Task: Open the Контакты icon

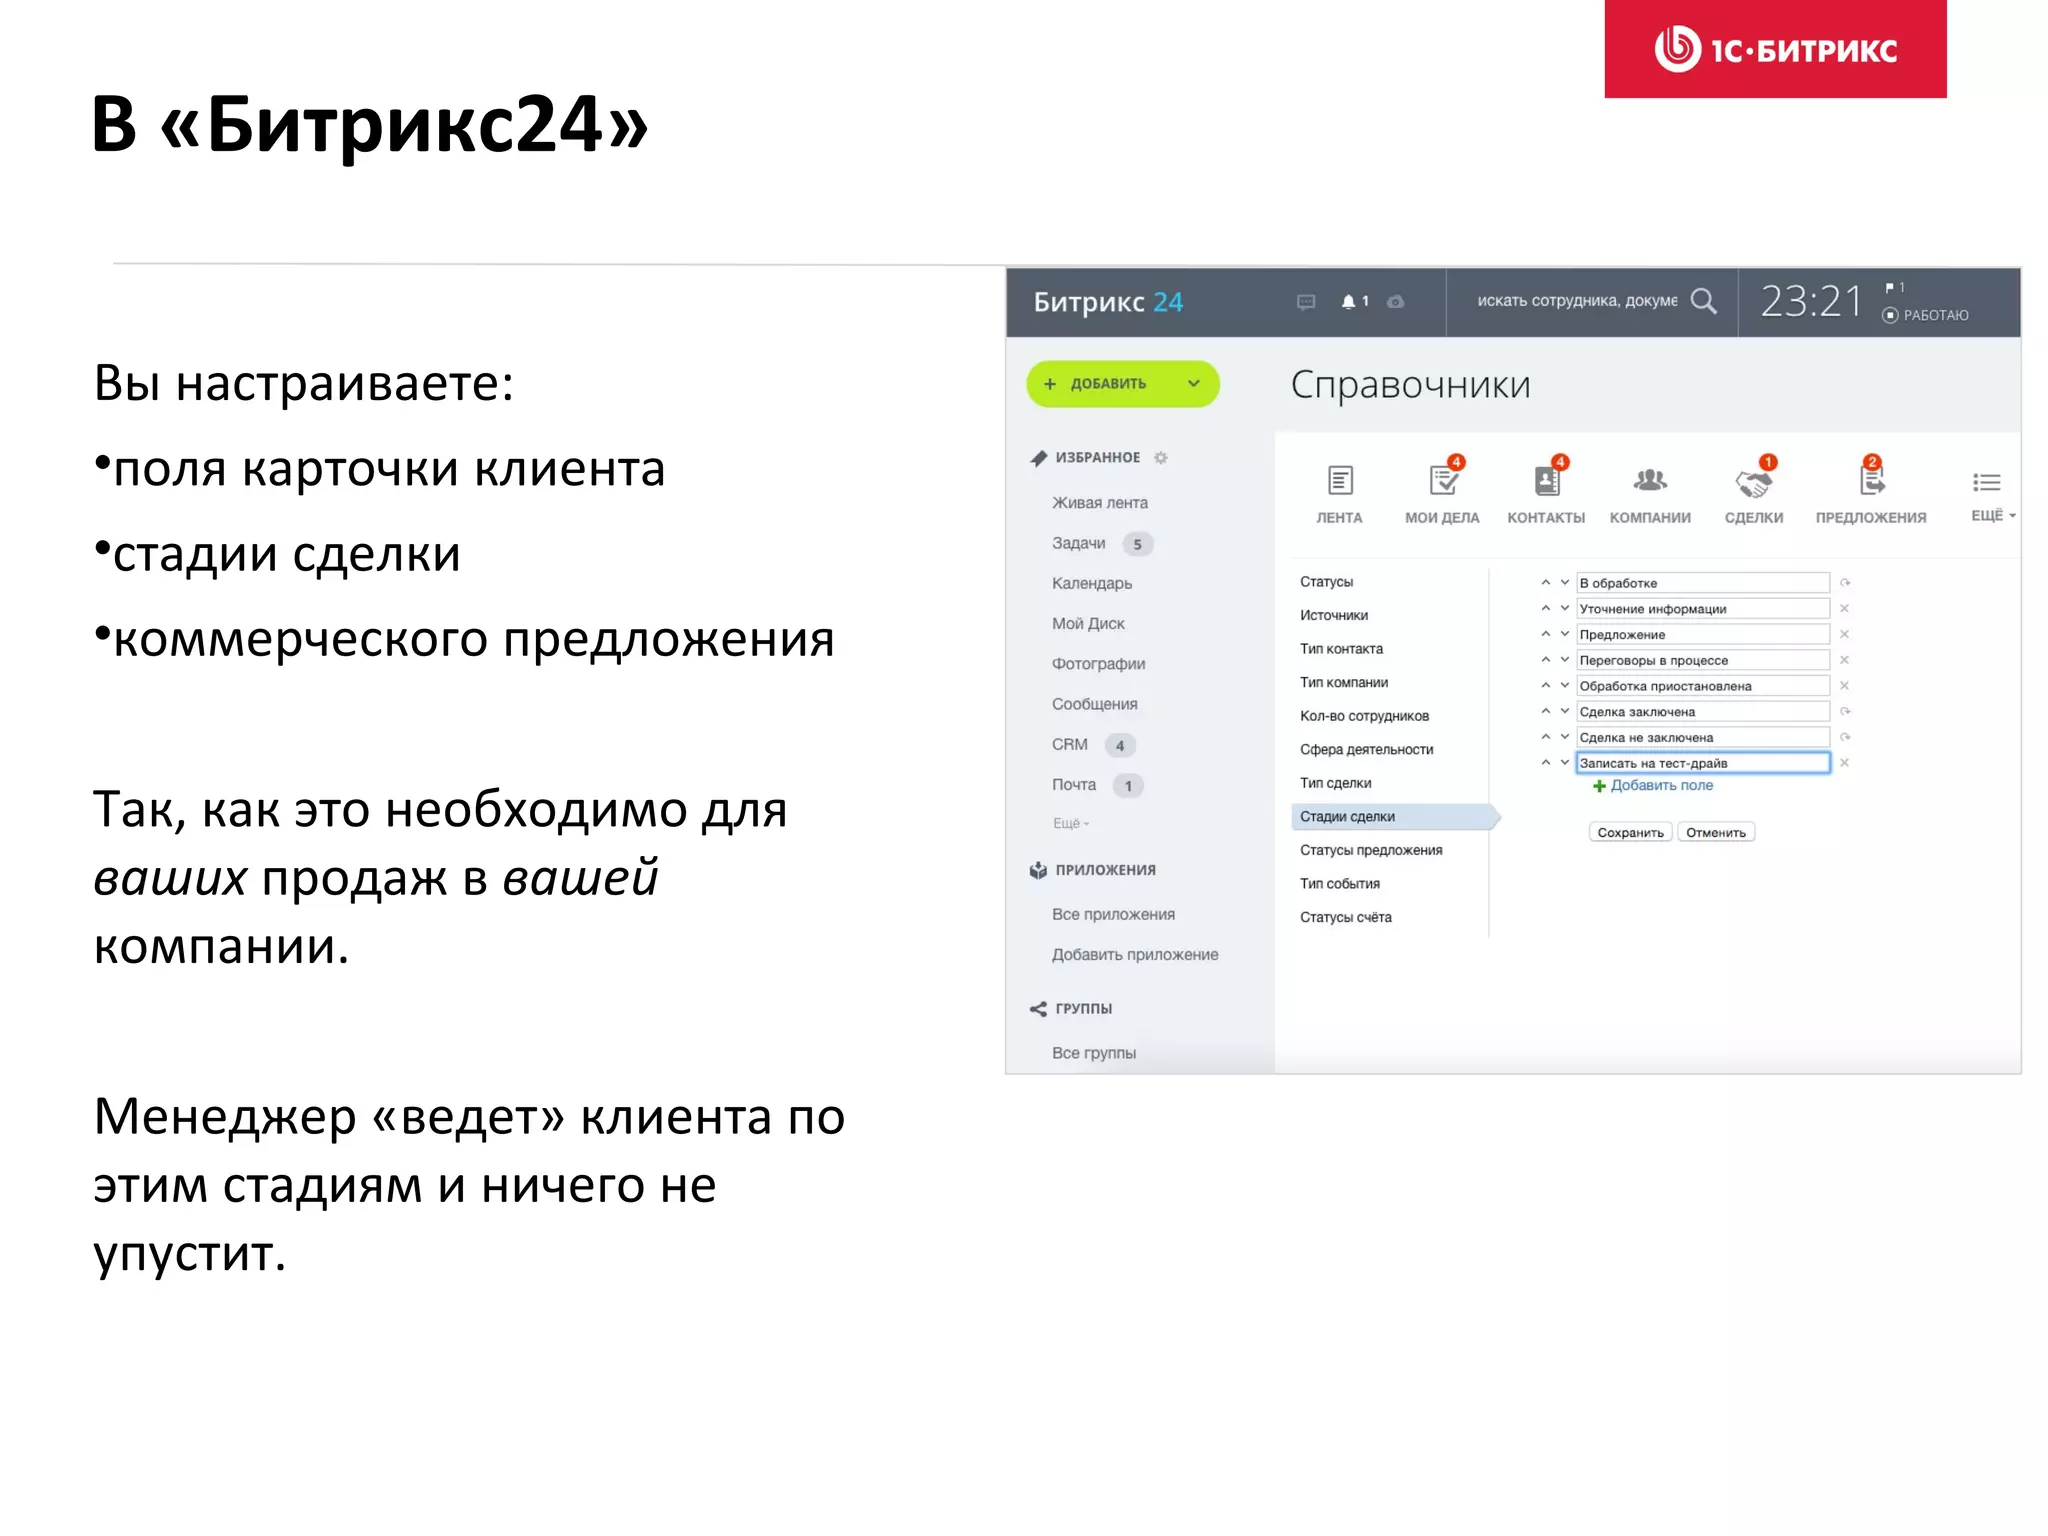Action: coord(1547,481)
